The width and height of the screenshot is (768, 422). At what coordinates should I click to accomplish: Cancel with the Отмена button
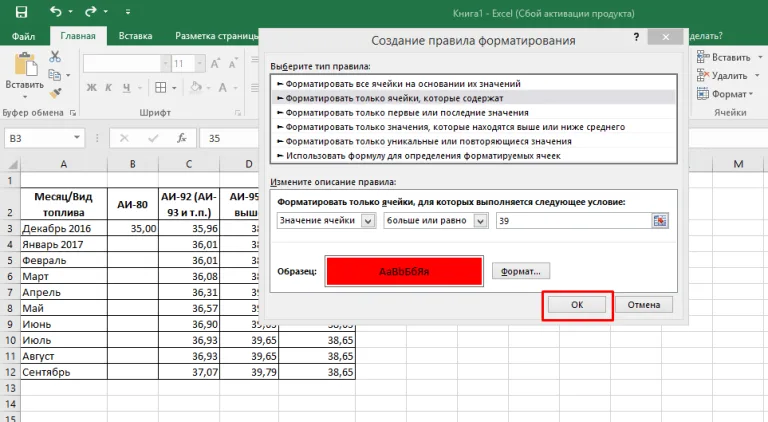click(644, 305)
